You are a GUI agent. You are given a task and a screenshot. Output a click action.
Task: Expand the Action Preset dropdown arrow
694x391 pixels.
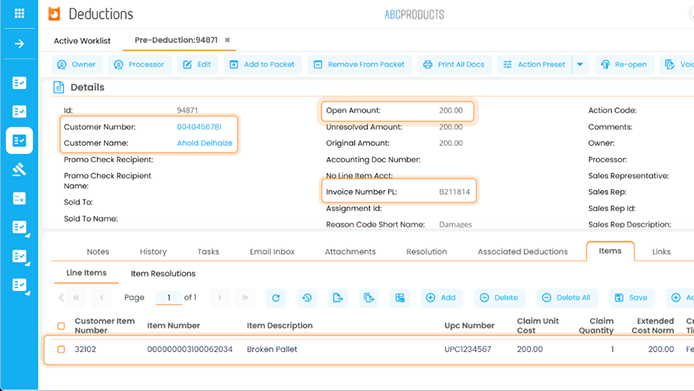click(580, 64)
